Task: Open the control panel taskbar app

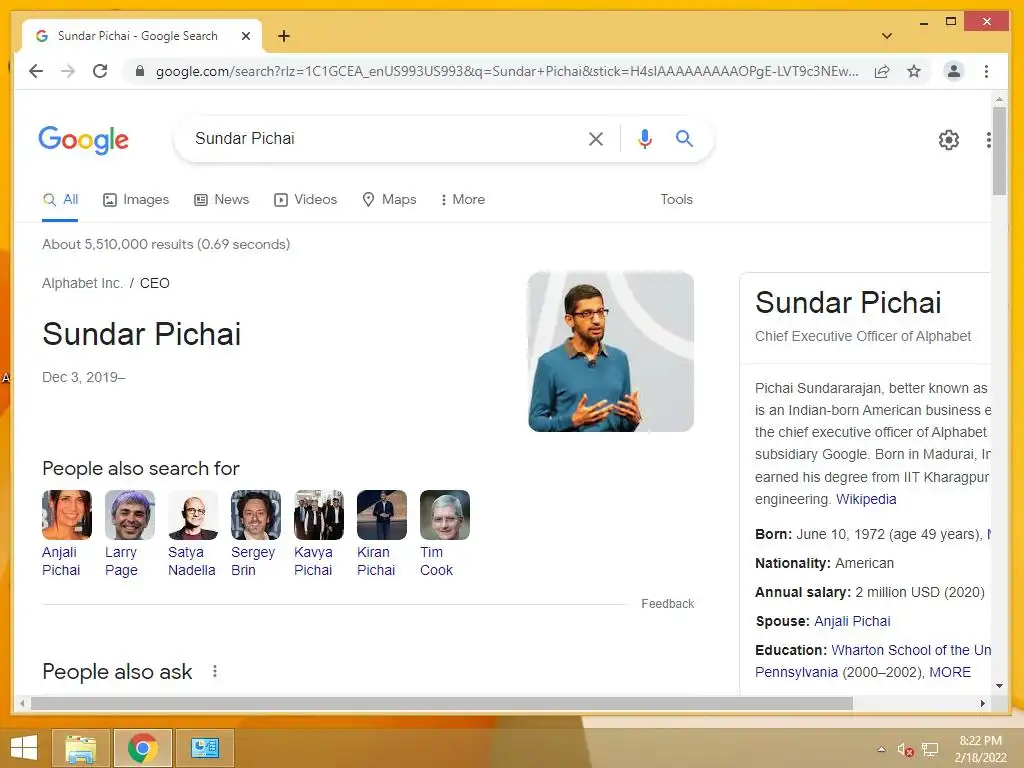Action: [x=204, y=748]
